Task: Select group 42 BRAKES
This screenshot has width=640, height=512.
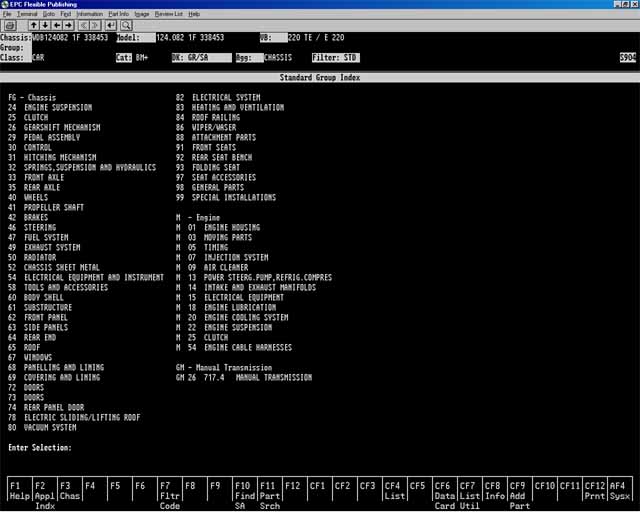Action: tap(28, 218)
